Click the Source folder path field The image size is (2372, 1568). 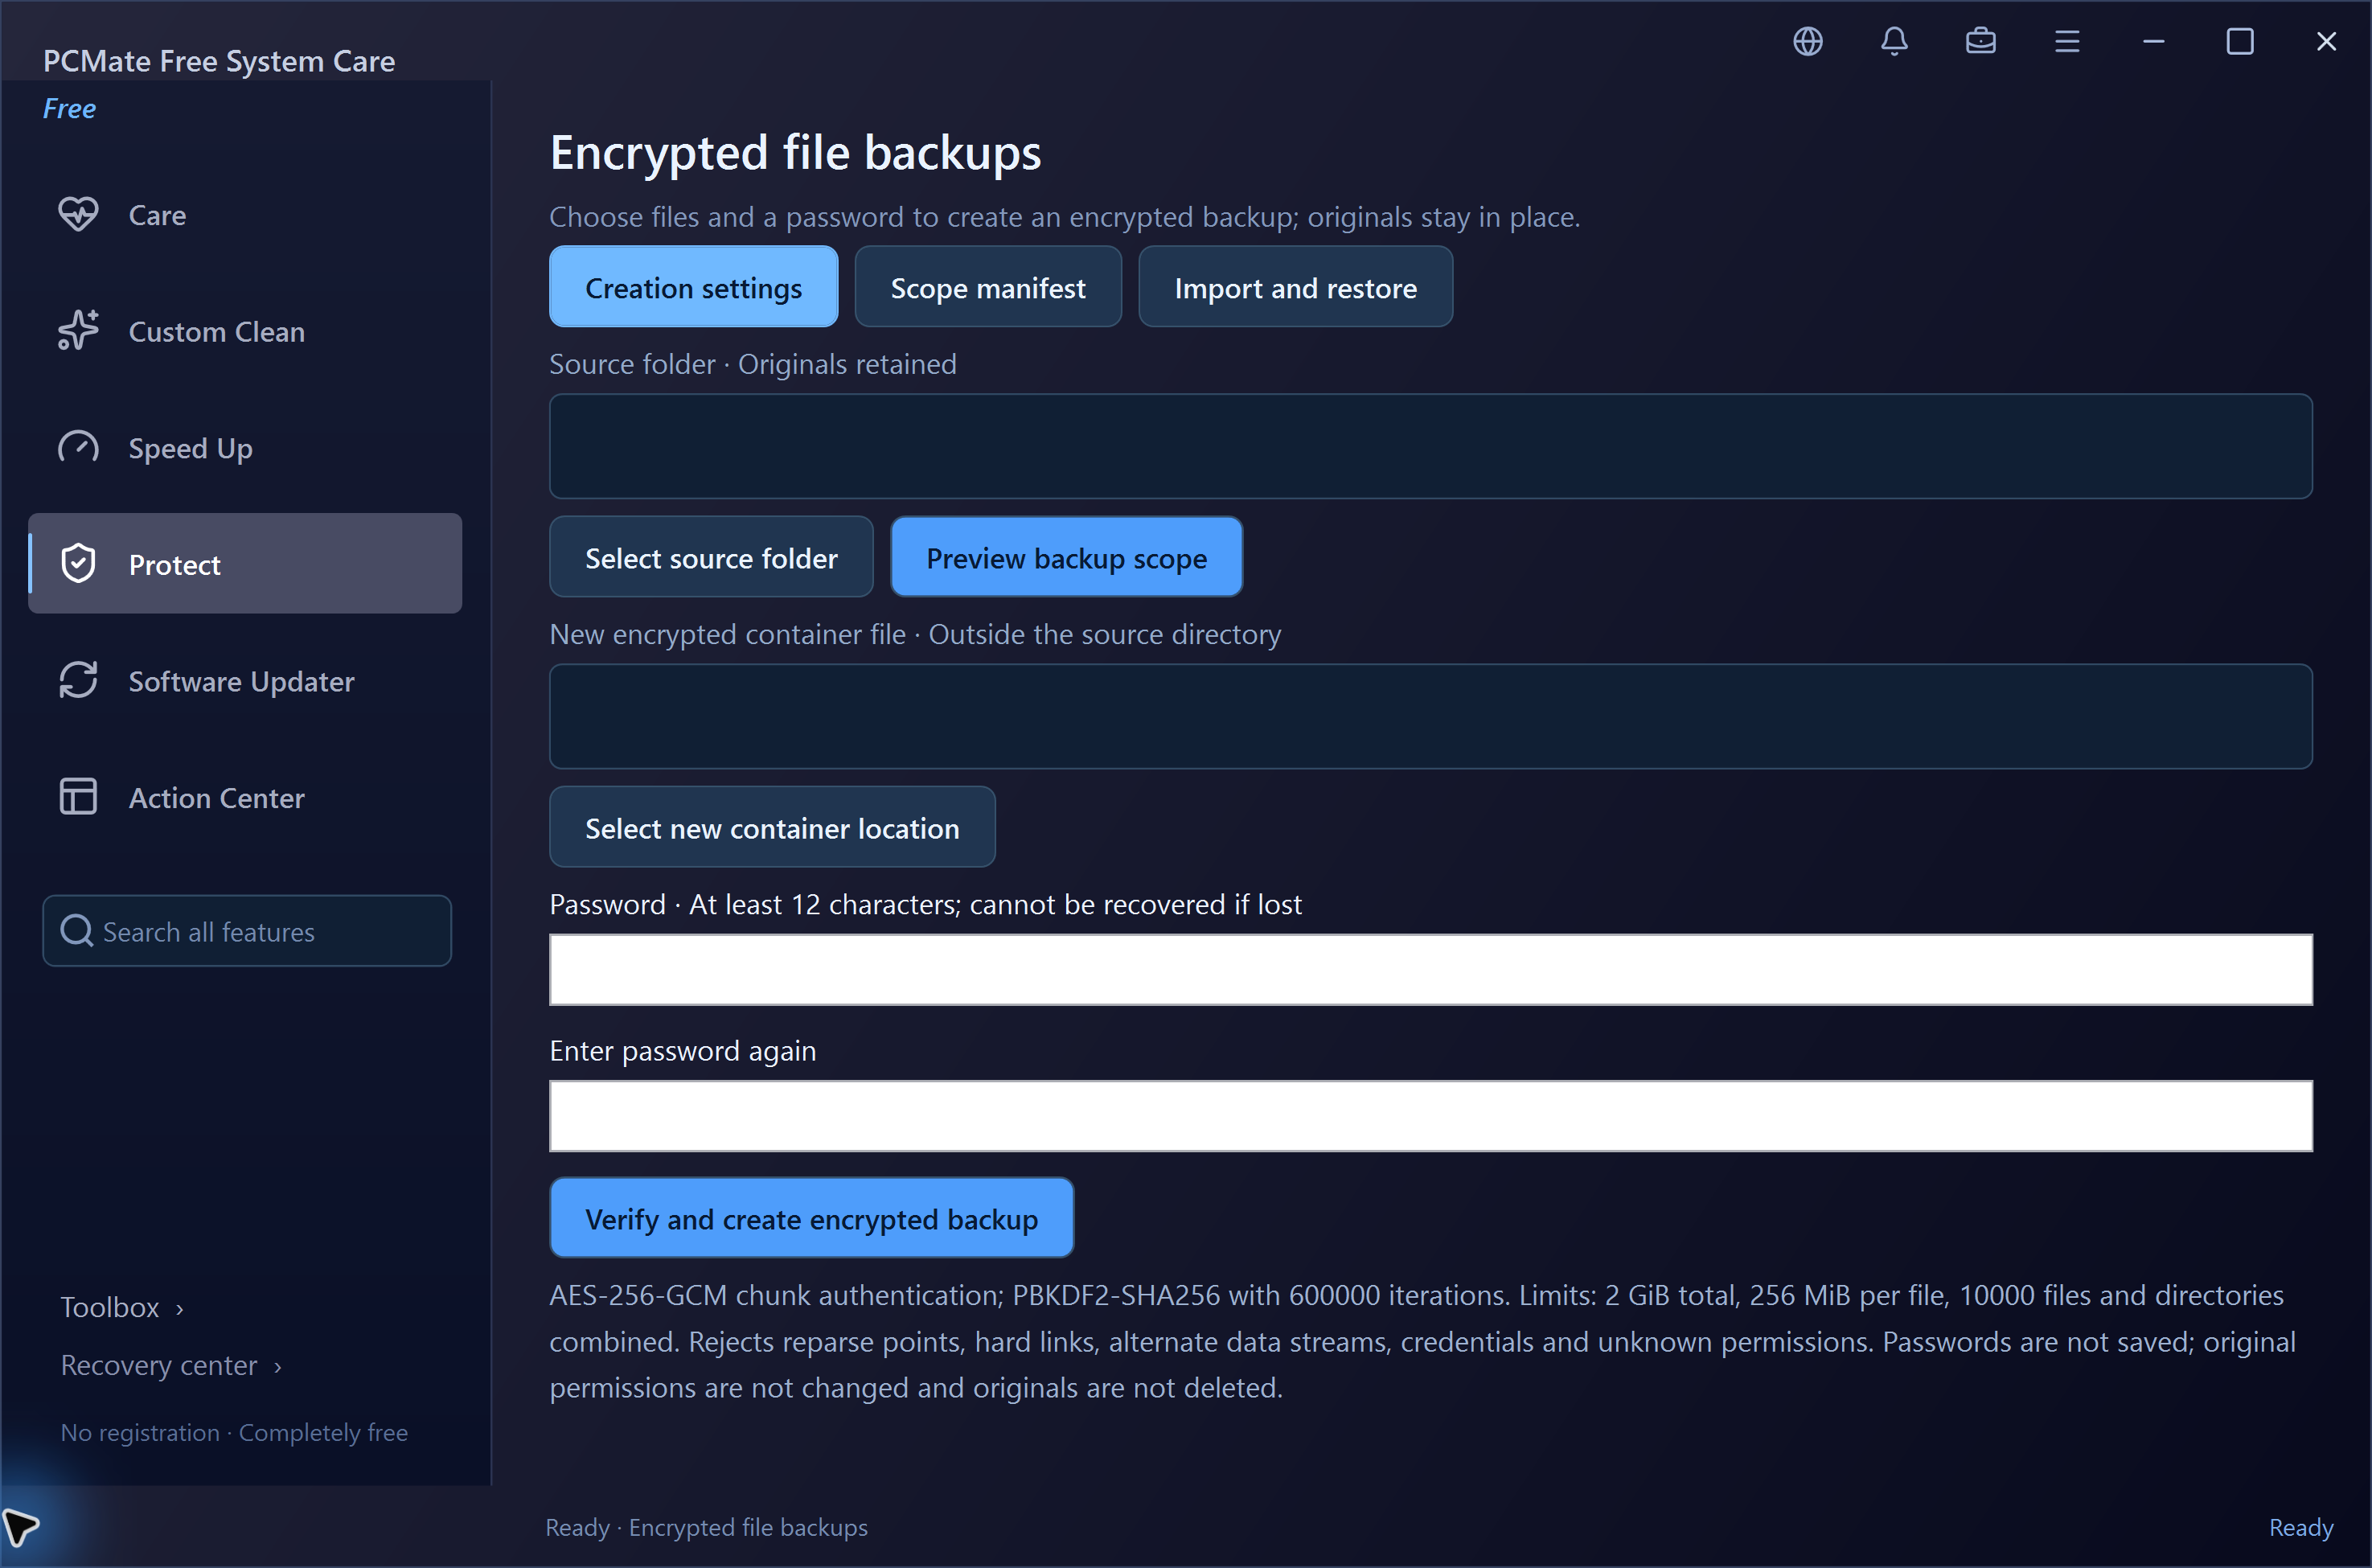tap(1431, 446)
